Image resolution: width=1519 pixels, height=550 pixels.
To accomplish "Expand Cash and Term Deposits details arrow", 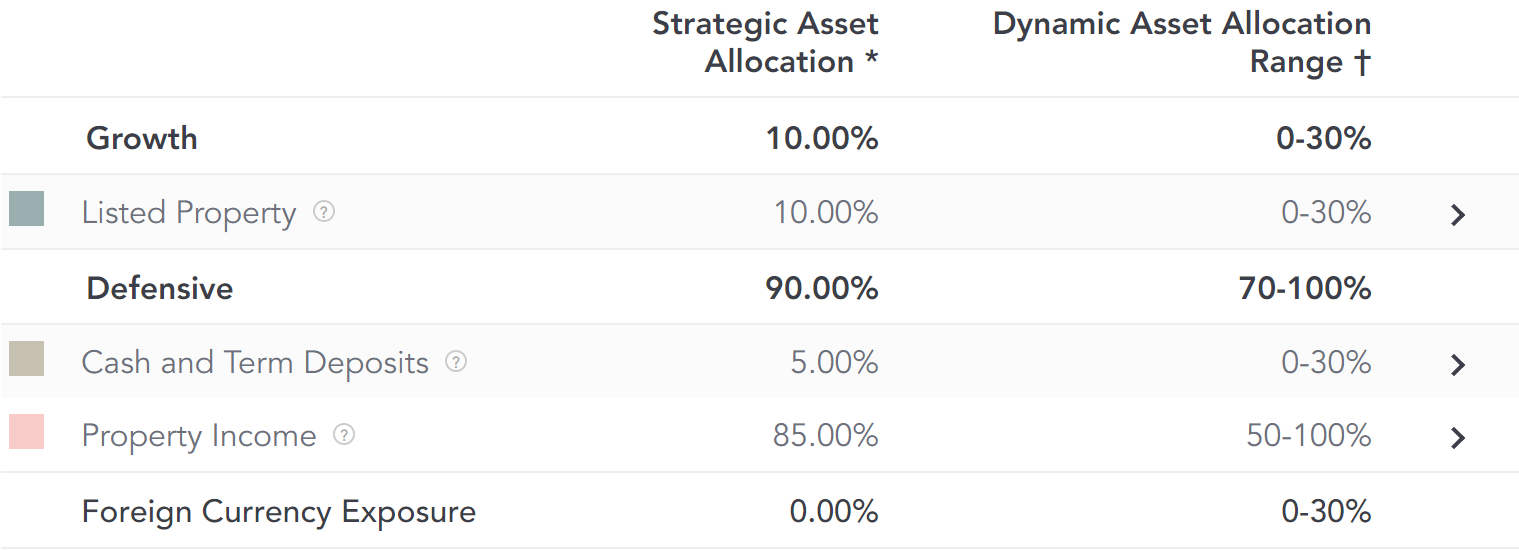I will pyautogui.click(x=1458, y=364).
